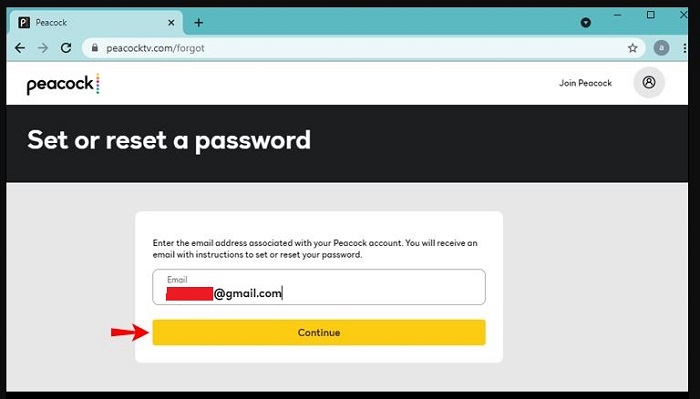
Task: Reload the Peacock forgot password page
Action: pos(66,48)
